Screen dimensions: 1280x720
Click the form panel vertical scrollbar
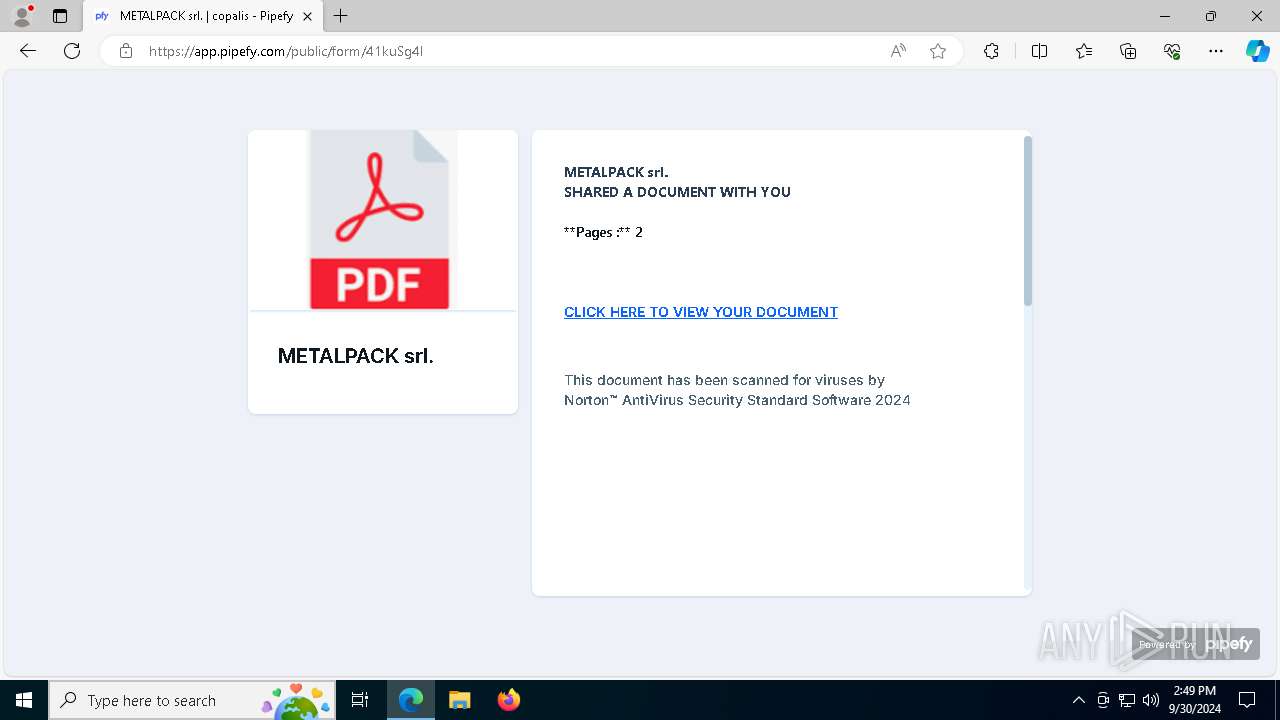[x=1028, y=221]
